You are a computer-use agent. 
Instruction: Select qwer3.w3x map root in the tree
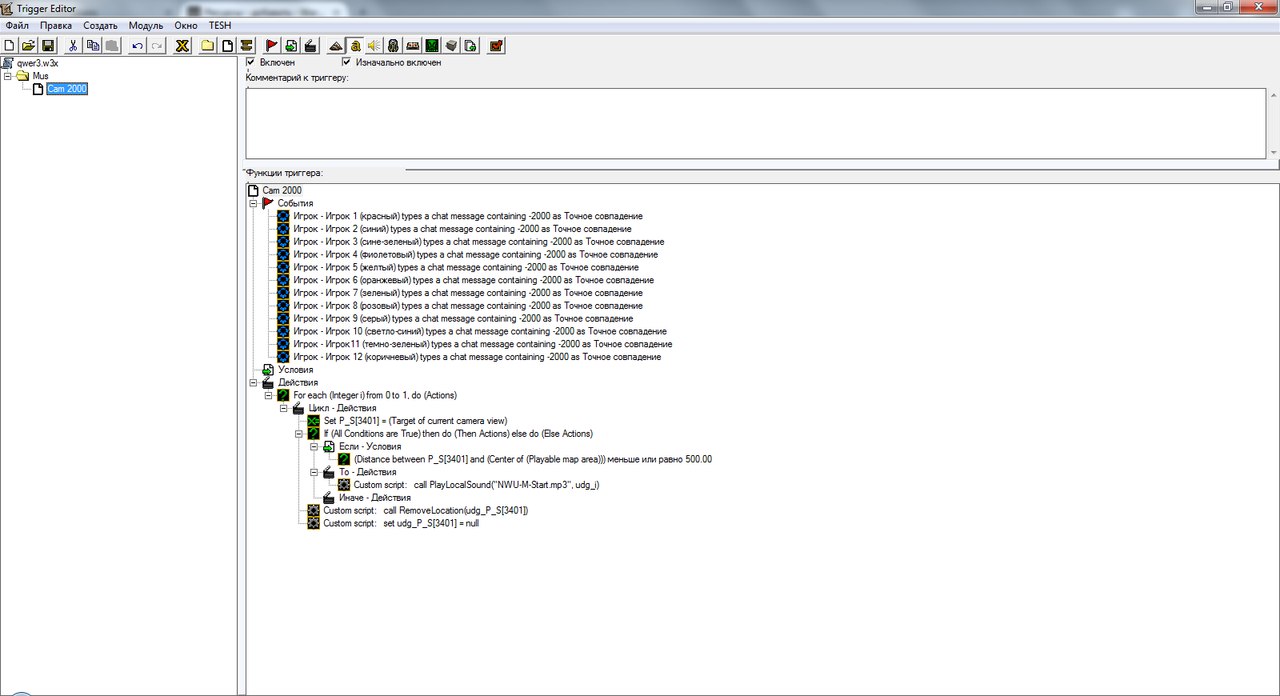(38, 62)
